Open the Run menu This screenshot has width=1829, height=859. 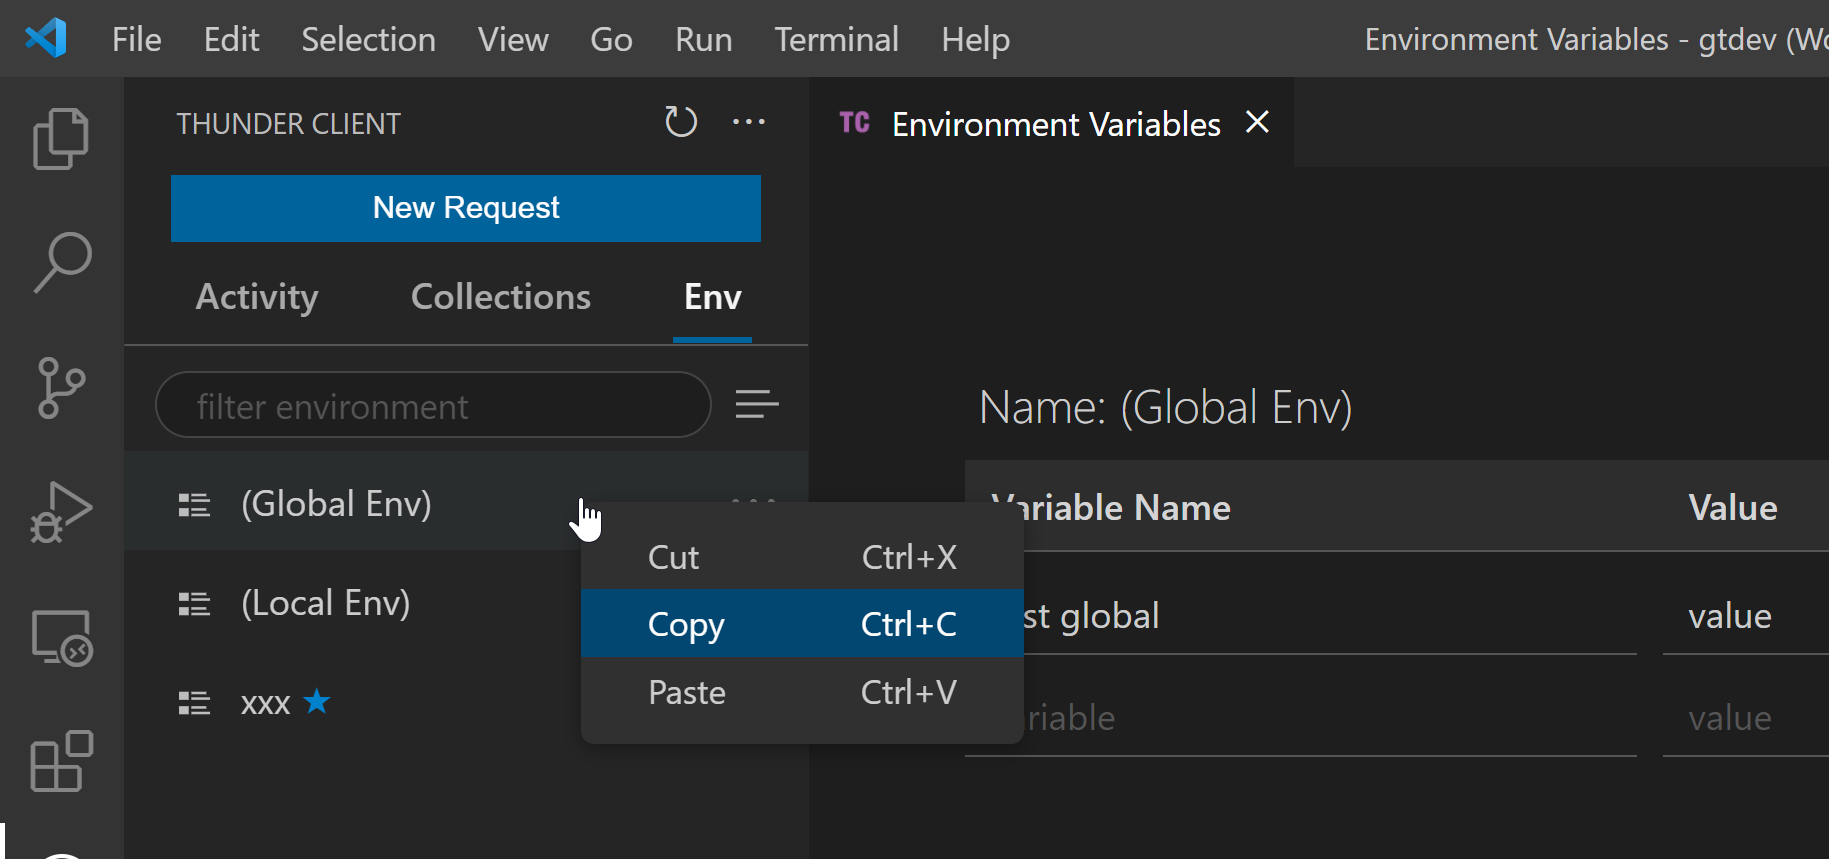coord(704,39)
